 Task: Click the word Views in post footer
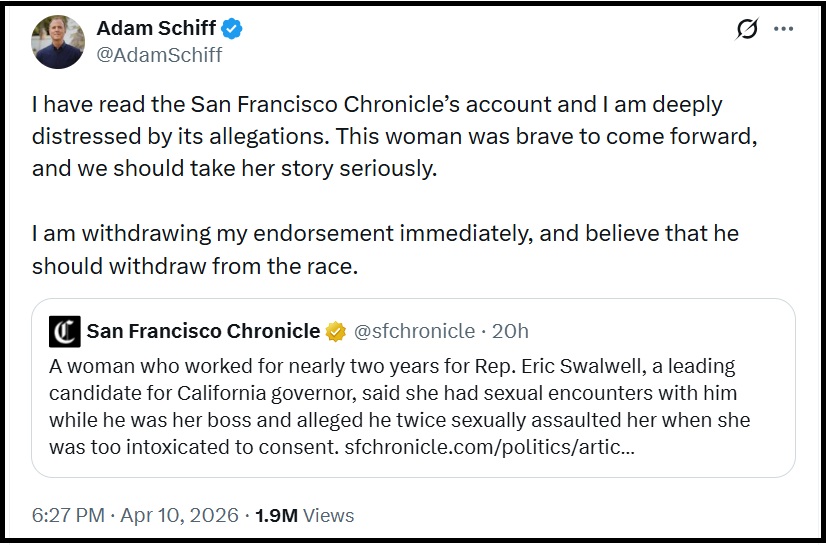(329, 516)
